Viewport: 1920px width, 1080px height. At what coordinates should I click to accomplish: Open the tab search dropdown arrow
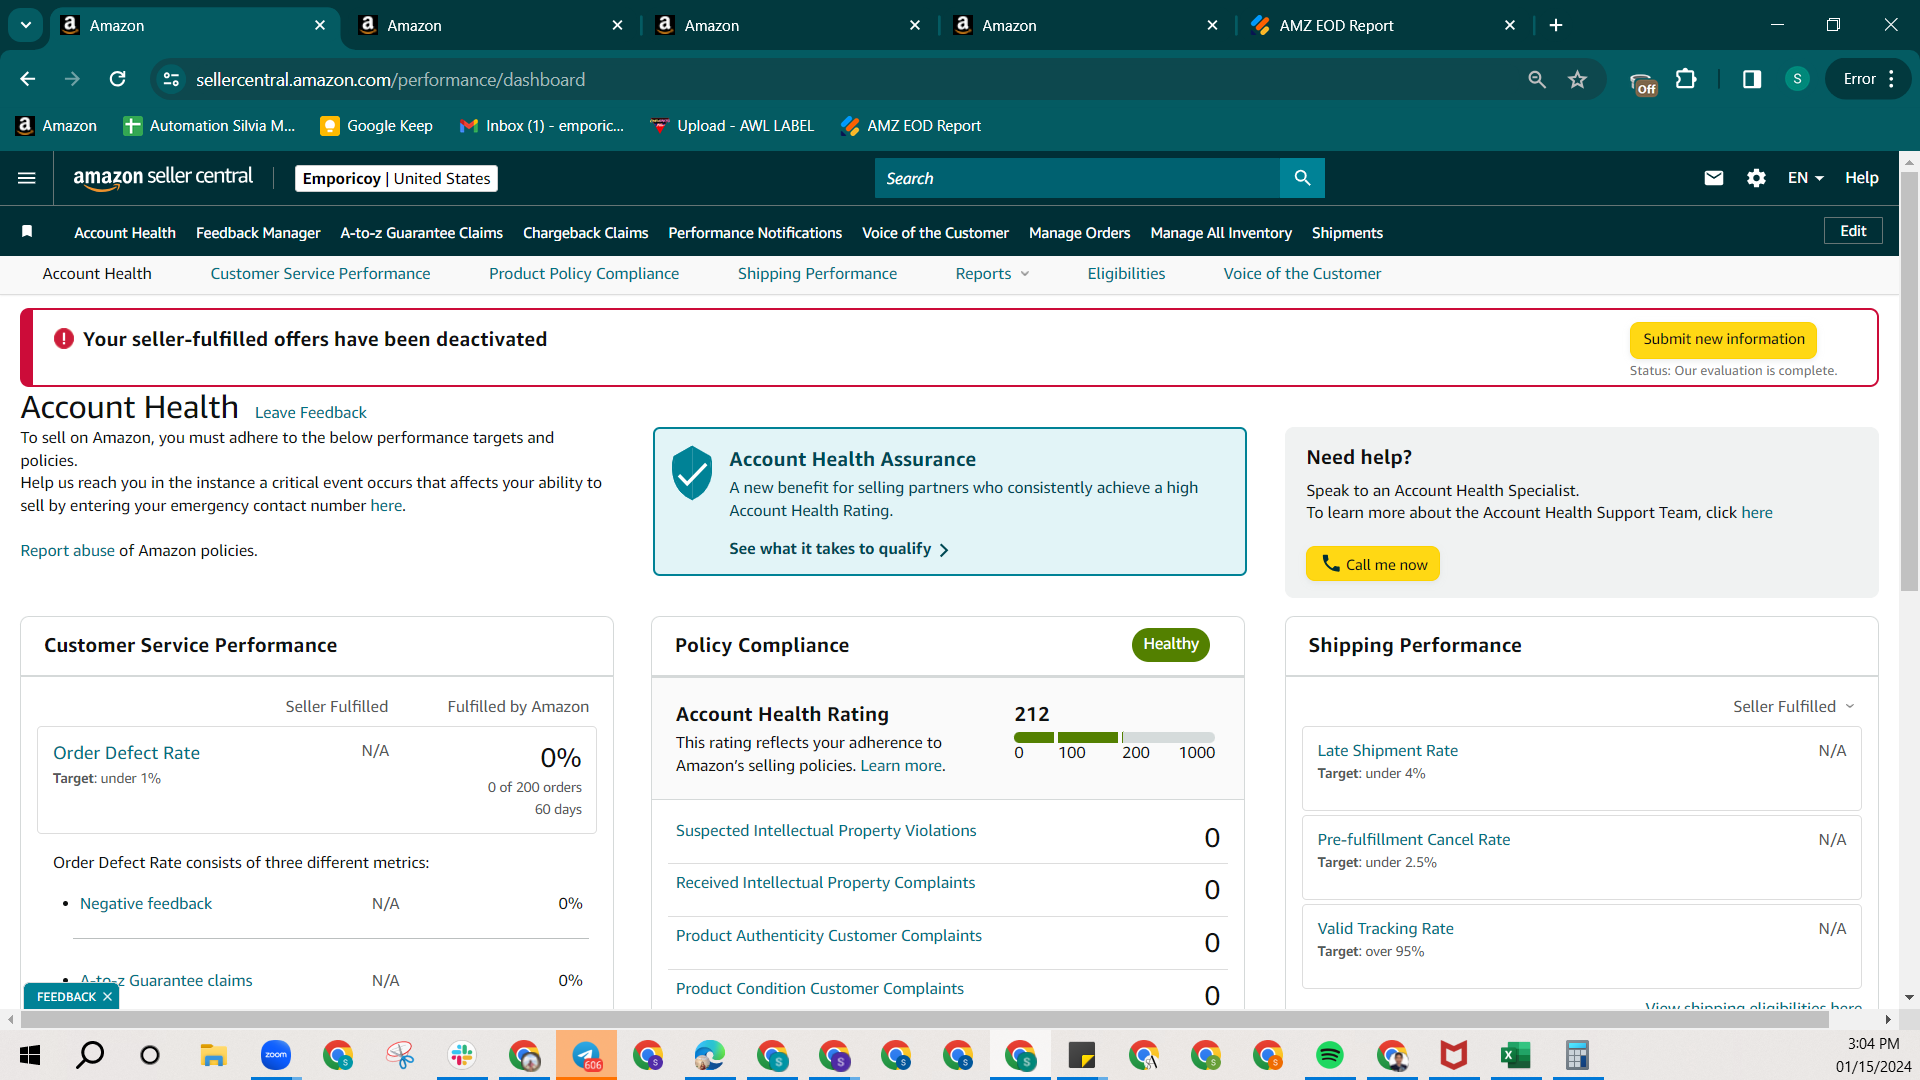pos(26,25)
